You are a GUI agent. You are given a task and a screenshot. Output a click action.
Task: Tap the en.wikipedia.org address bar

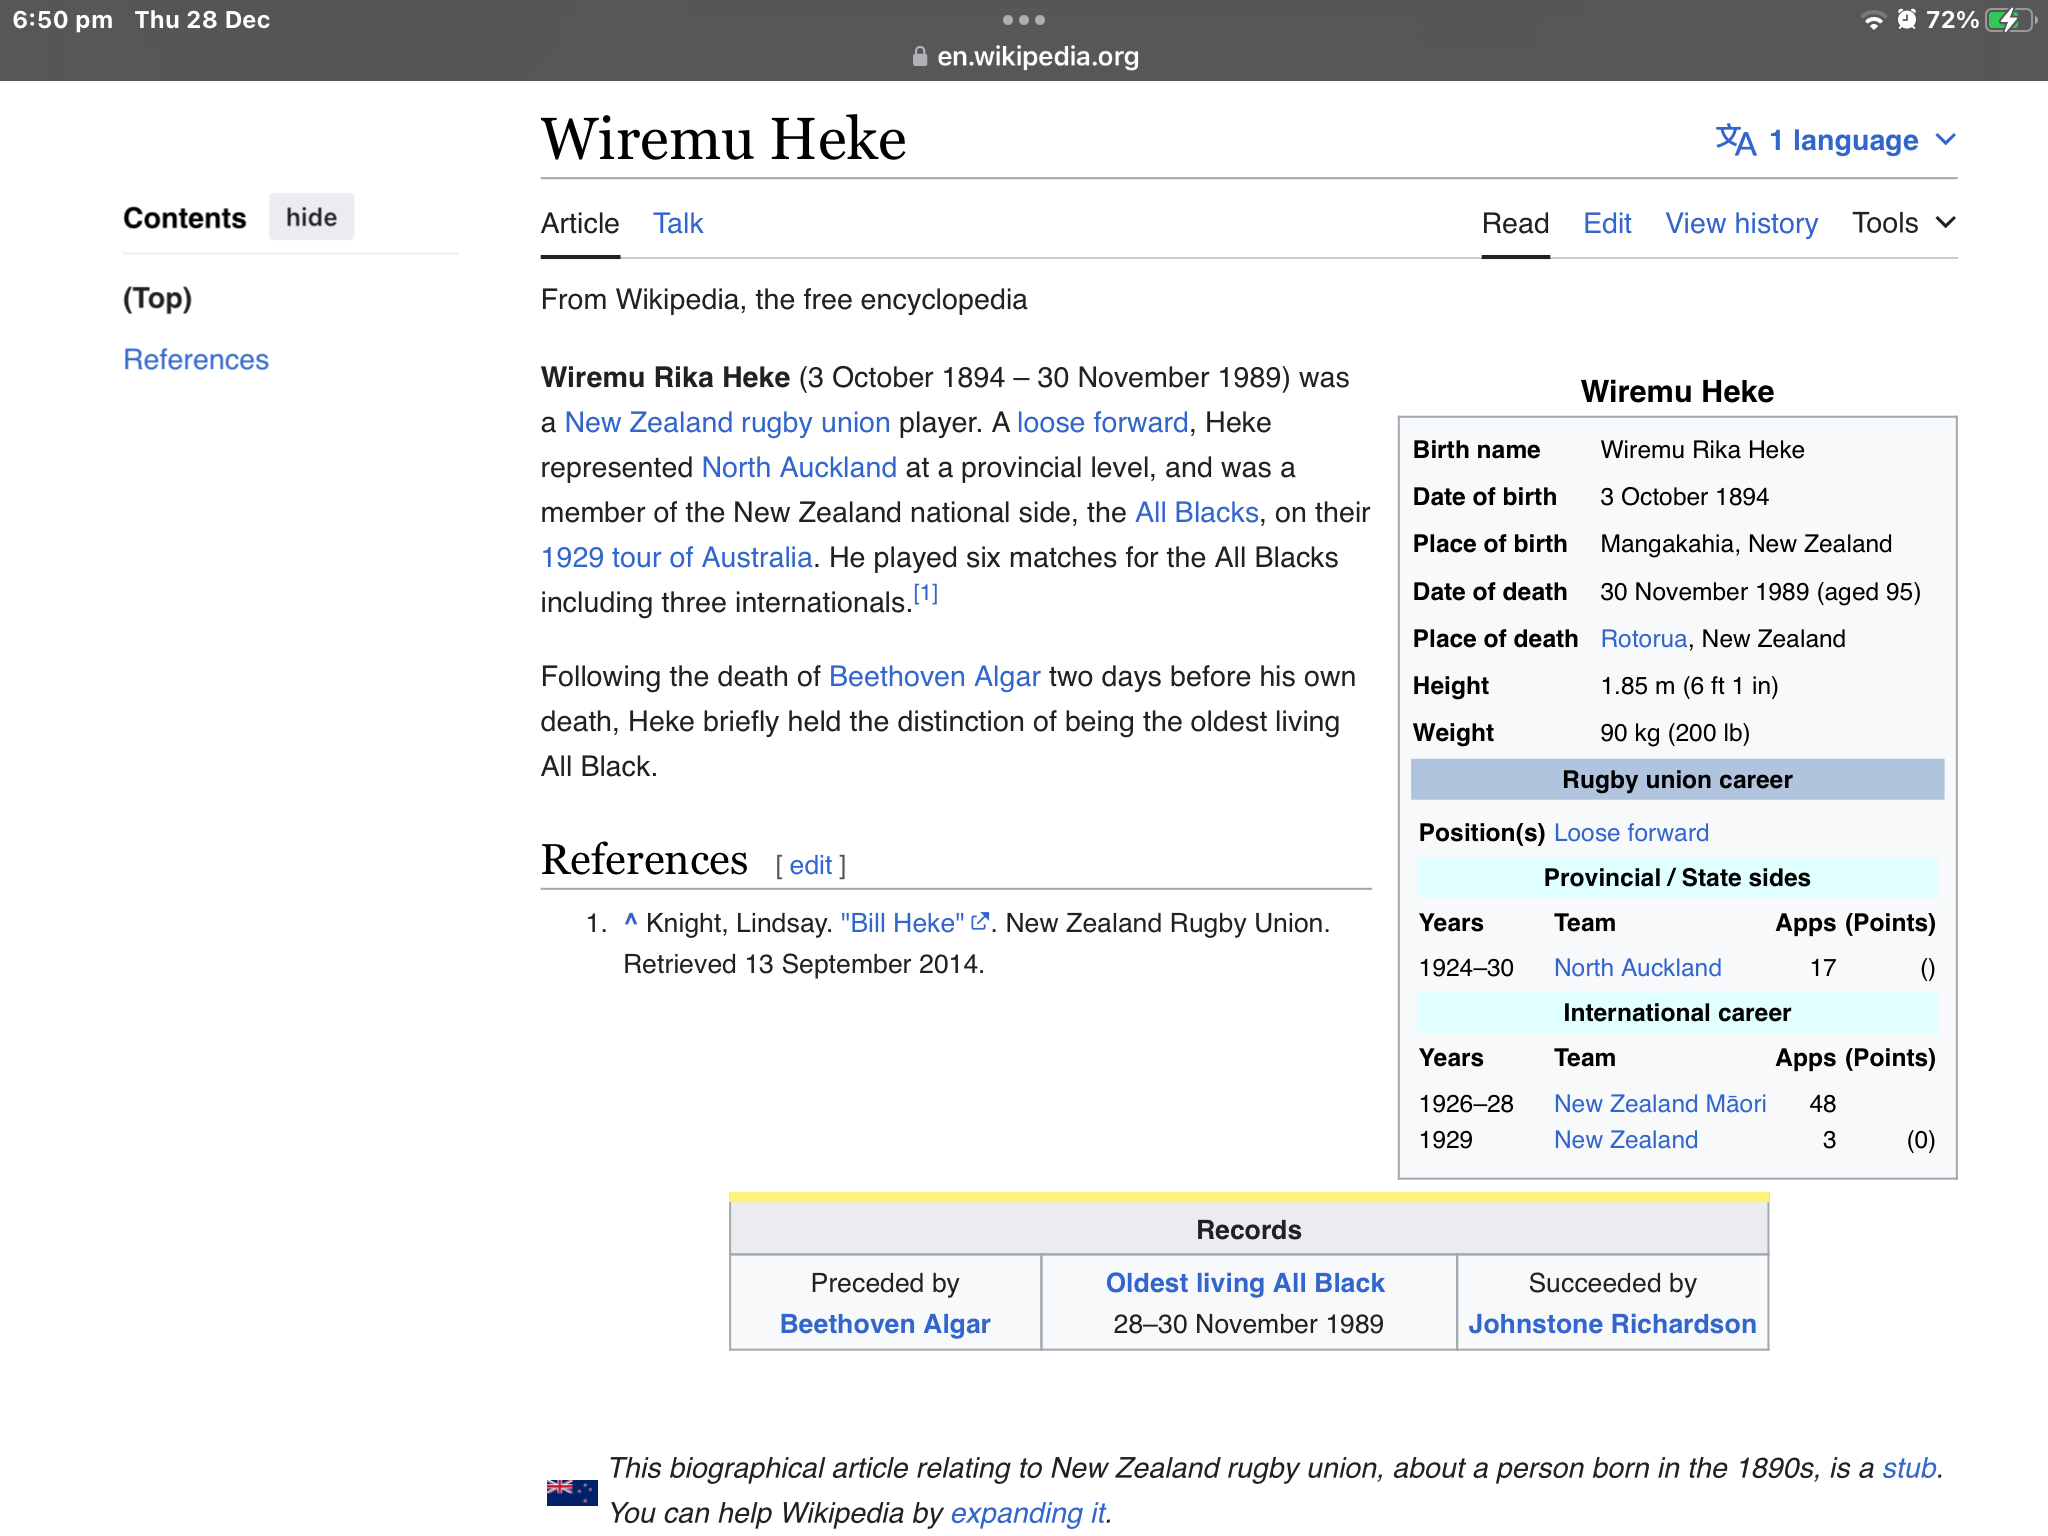point(1037,57)
